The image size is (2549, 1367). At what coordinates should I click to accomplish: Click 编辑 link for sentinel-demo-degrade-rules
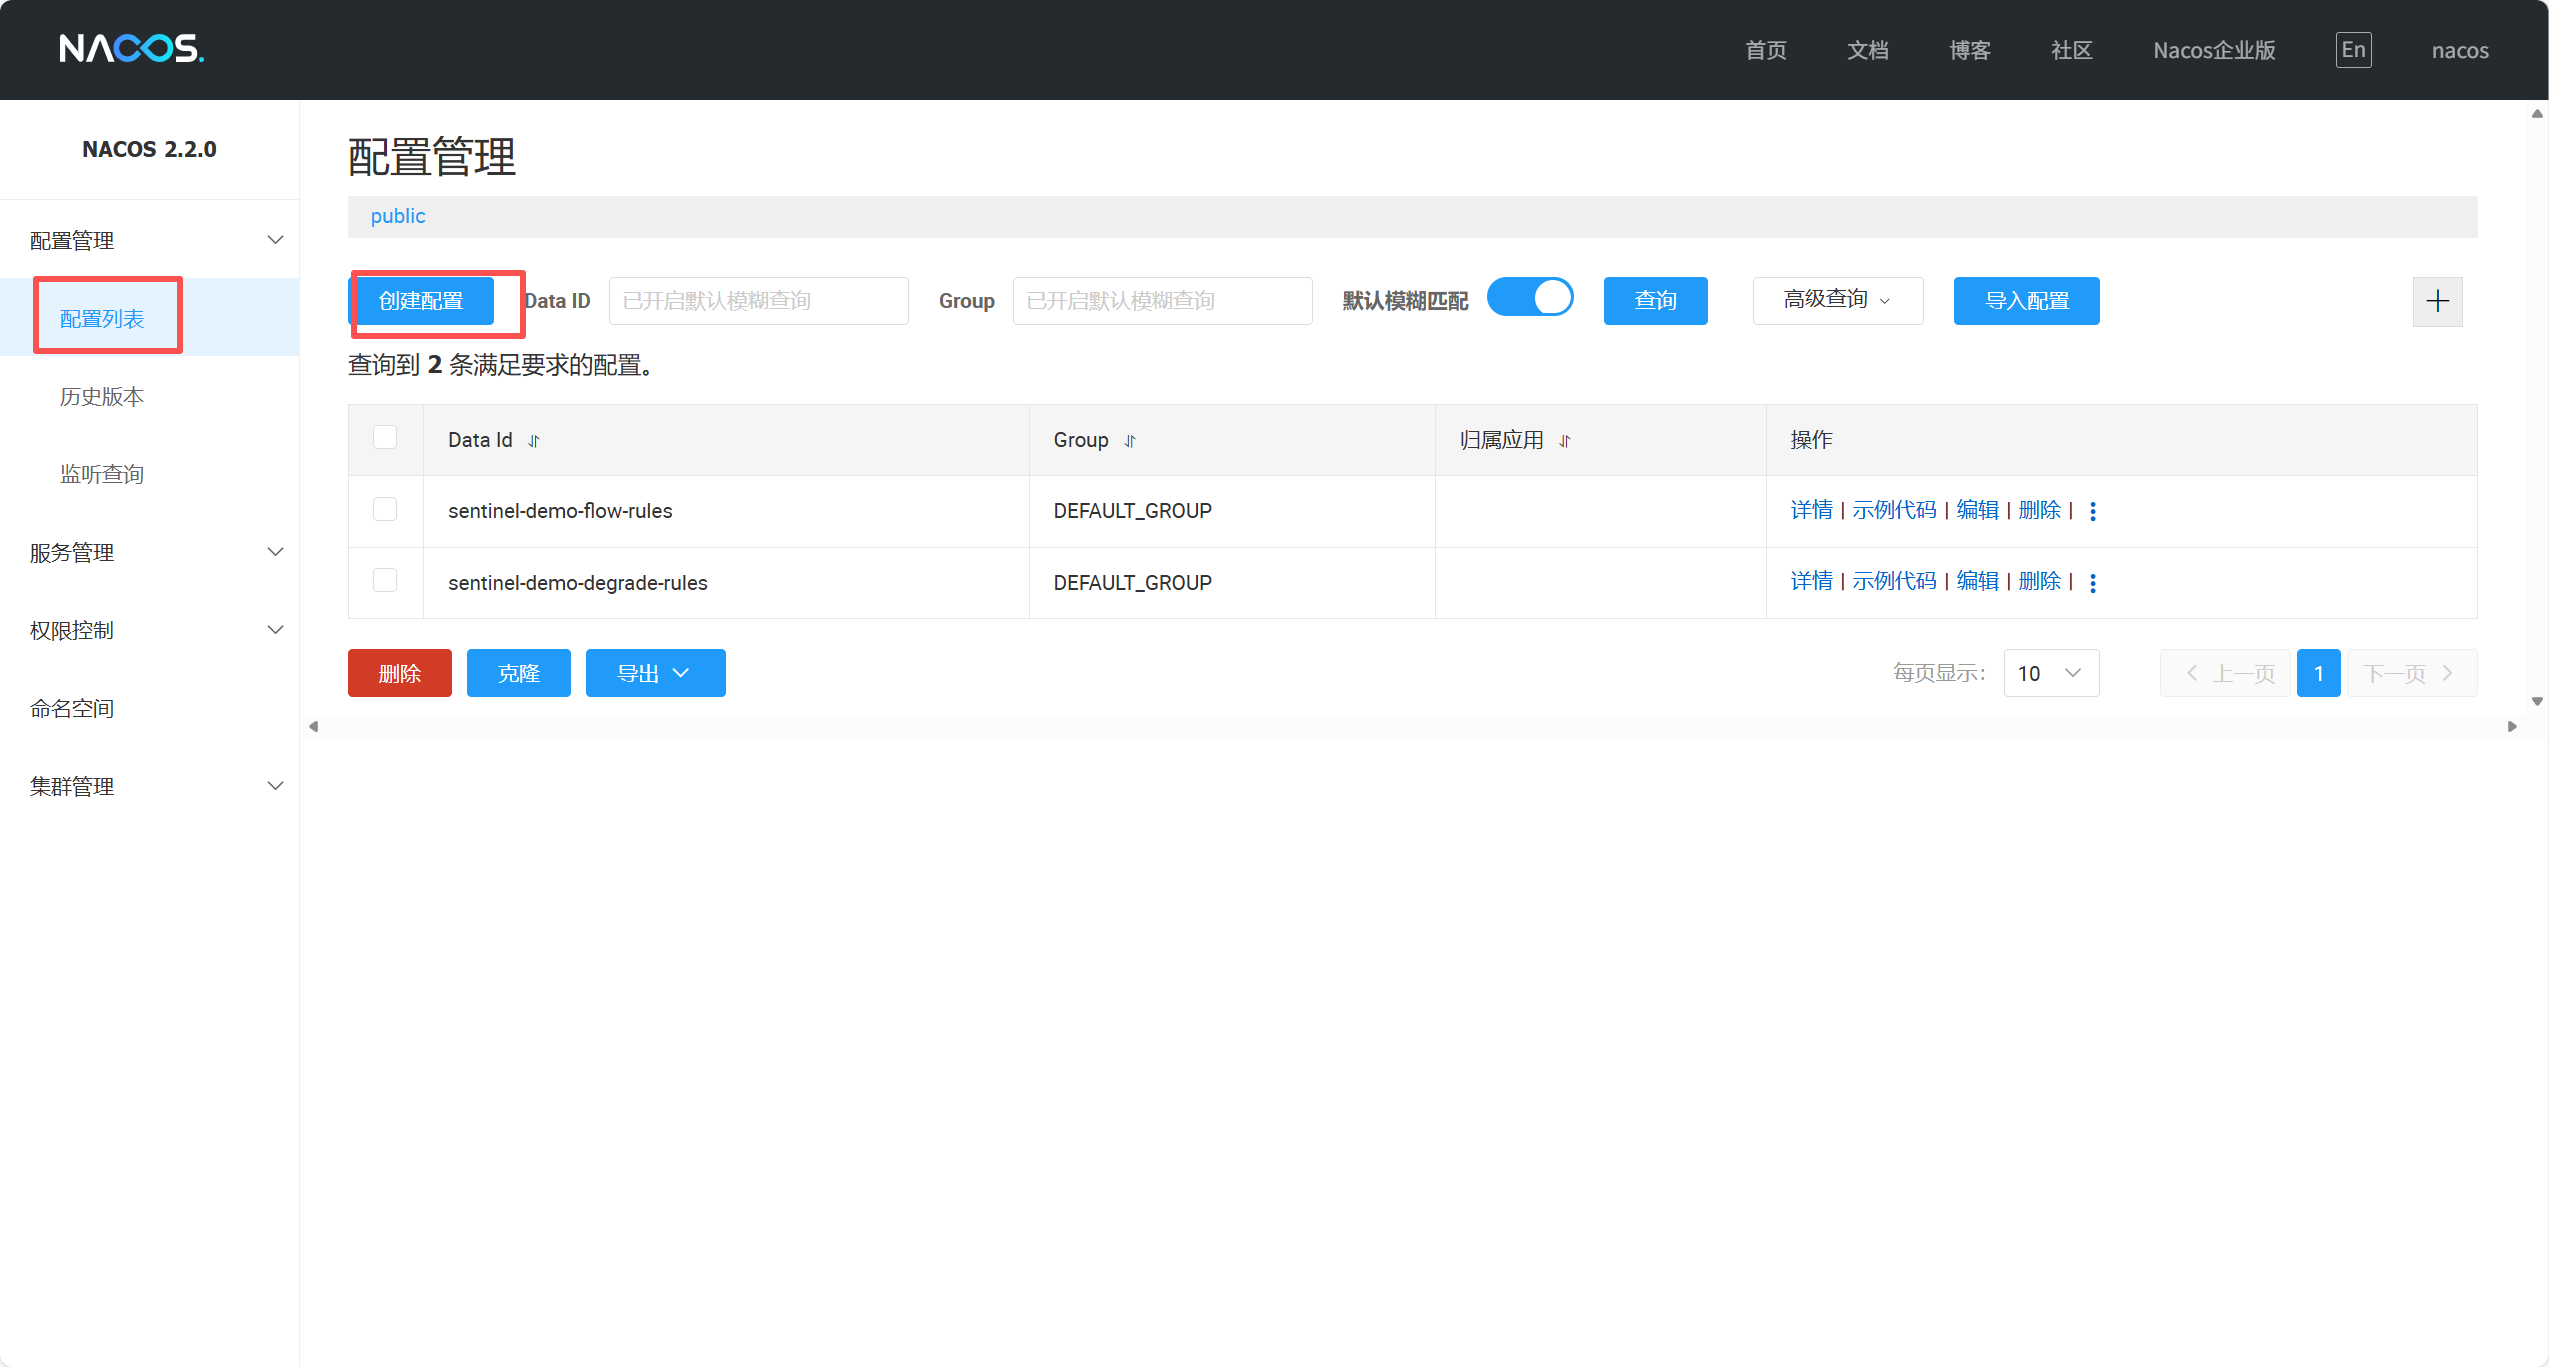click(1977, 581)
